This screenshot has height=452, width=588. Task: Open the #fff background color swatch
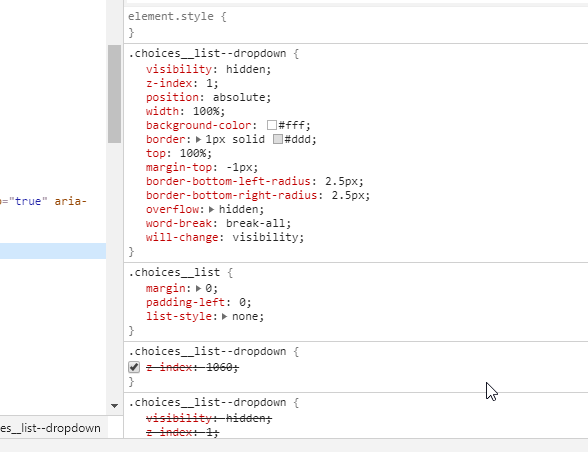(272, 125)
